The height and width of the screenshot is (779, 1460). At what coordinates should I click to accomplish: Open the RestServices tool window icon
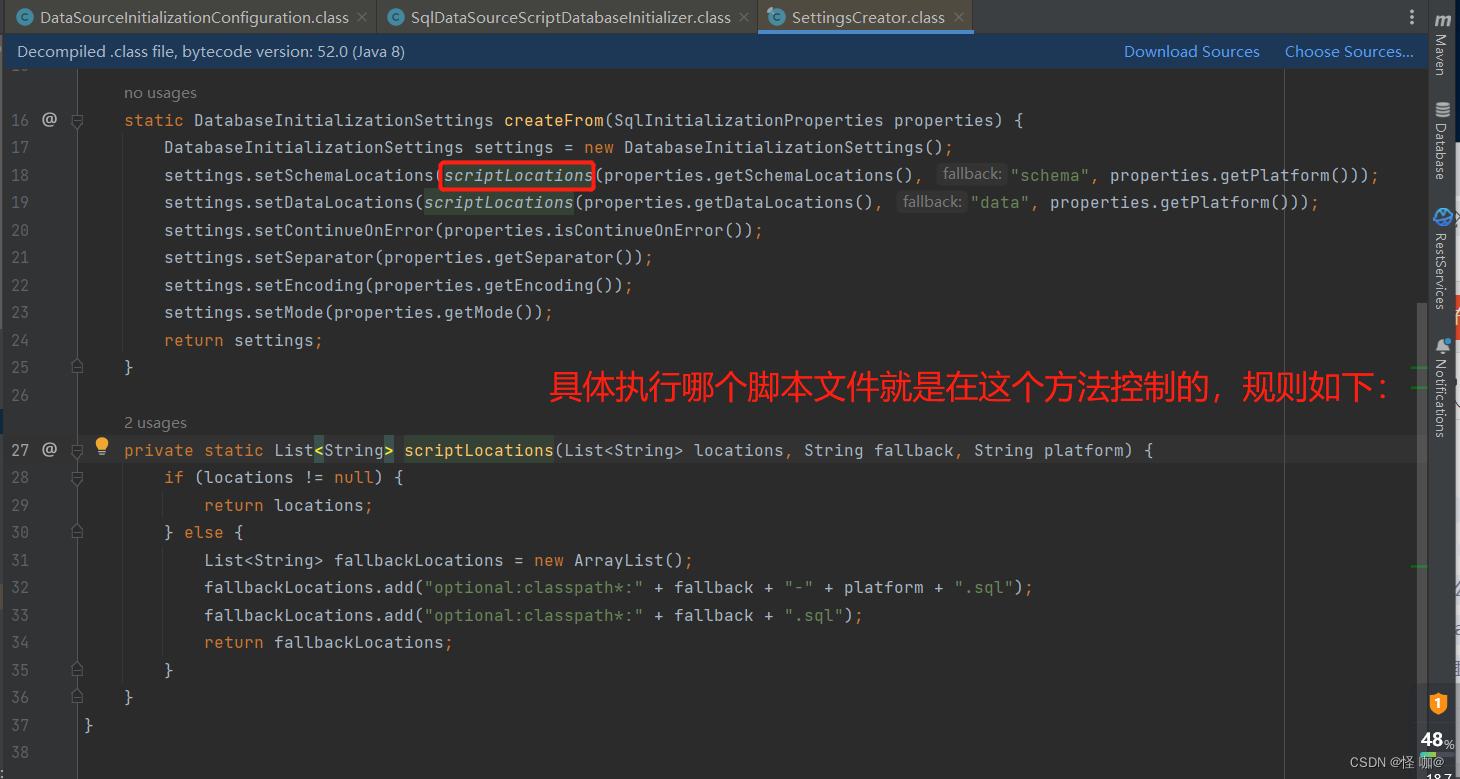pos(1442,217)
